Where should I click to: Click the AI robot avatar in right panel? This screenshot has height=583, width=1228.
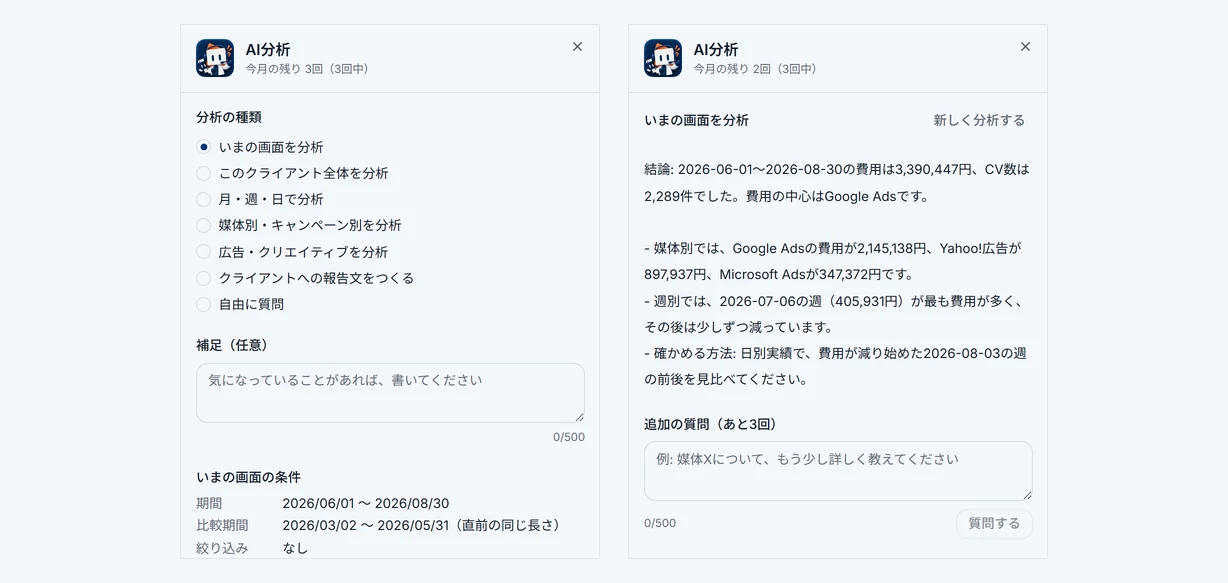point(663,58)
